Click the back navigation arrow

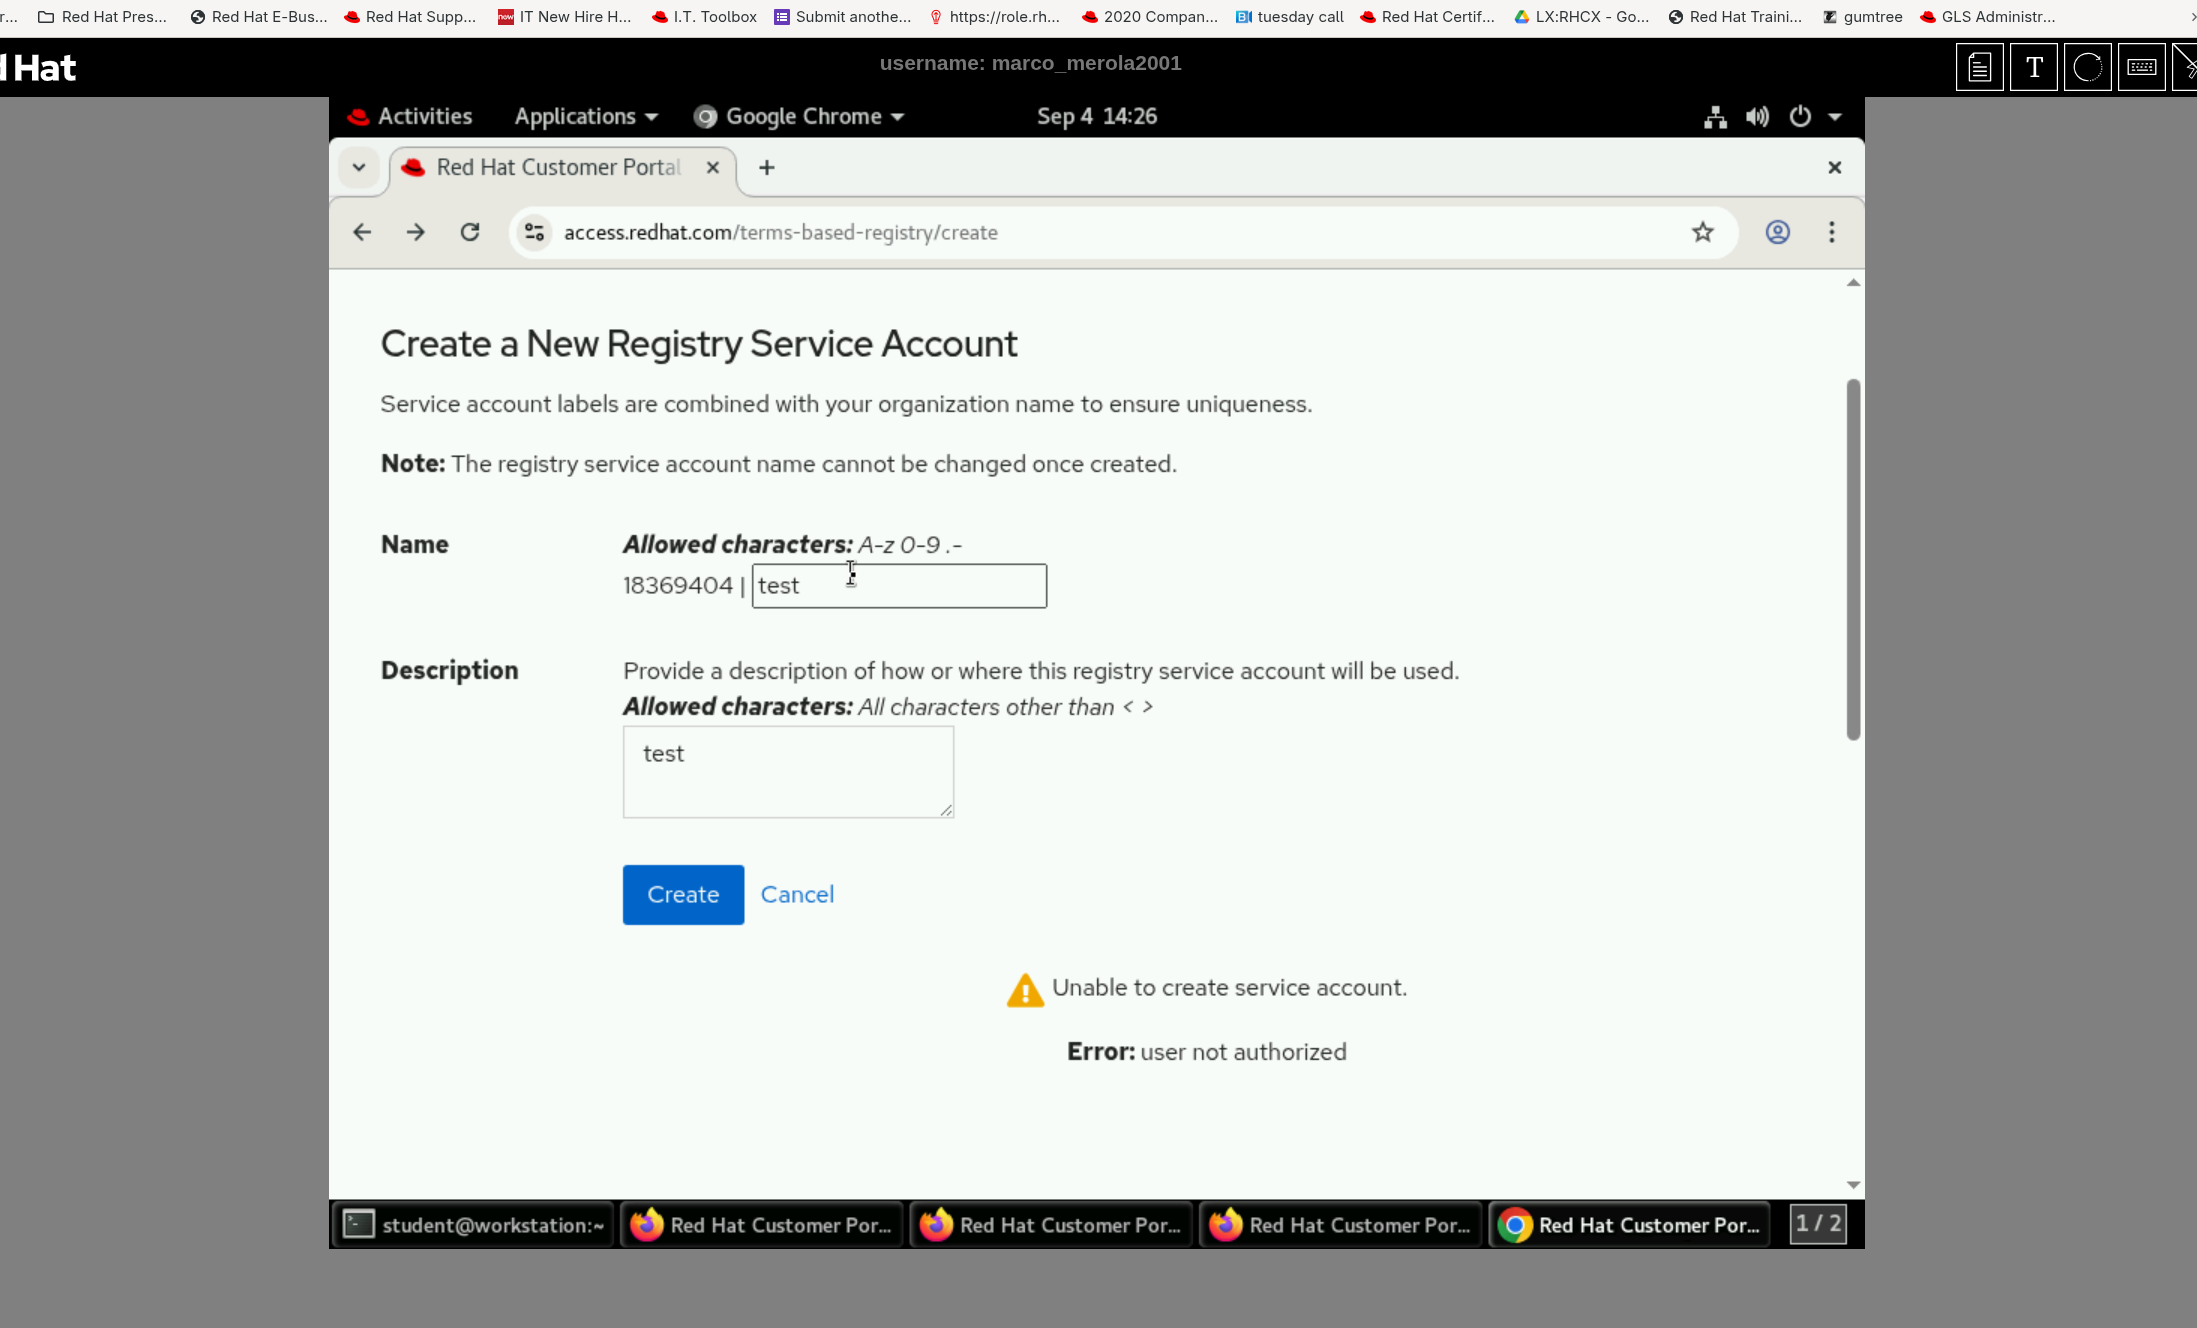362,232
